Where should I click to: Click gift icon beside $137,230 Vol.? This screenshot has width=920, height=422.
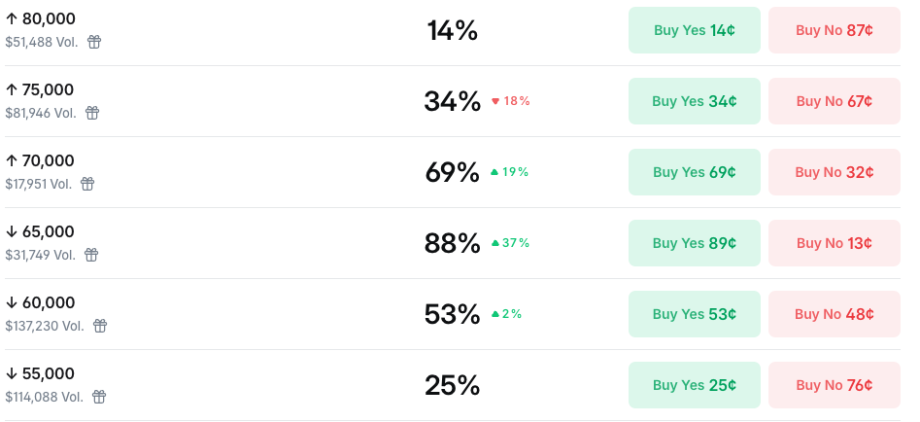pyautogui.click(x=100, y=326)
